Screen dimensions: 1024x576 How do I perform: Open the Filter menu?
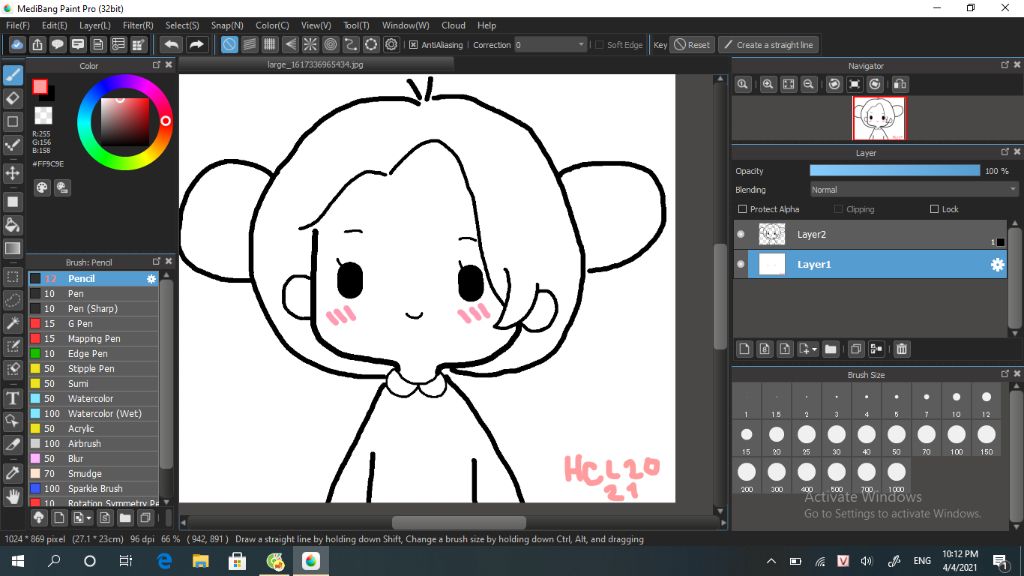point(138,25)
